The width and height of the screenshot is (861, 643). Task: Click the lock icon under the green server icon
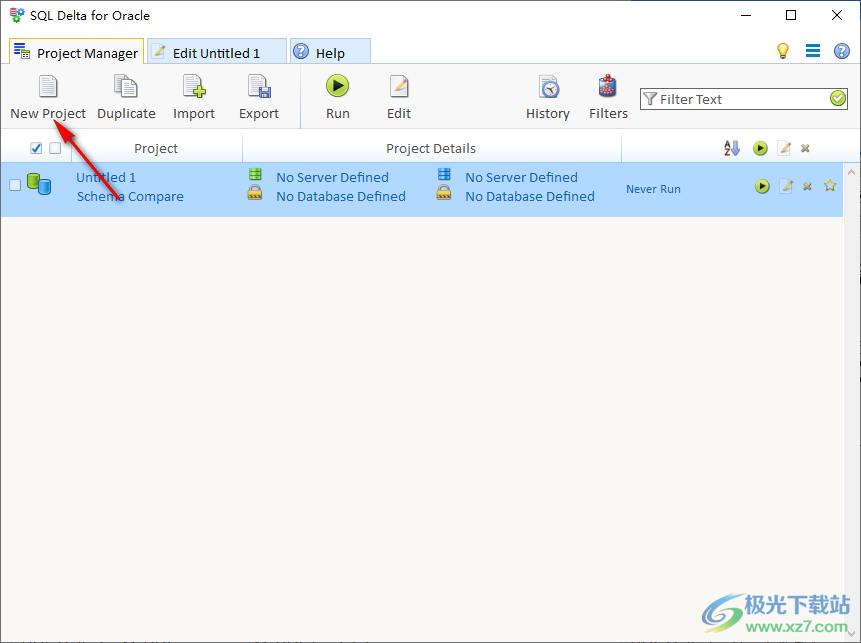tap(255, 193)
